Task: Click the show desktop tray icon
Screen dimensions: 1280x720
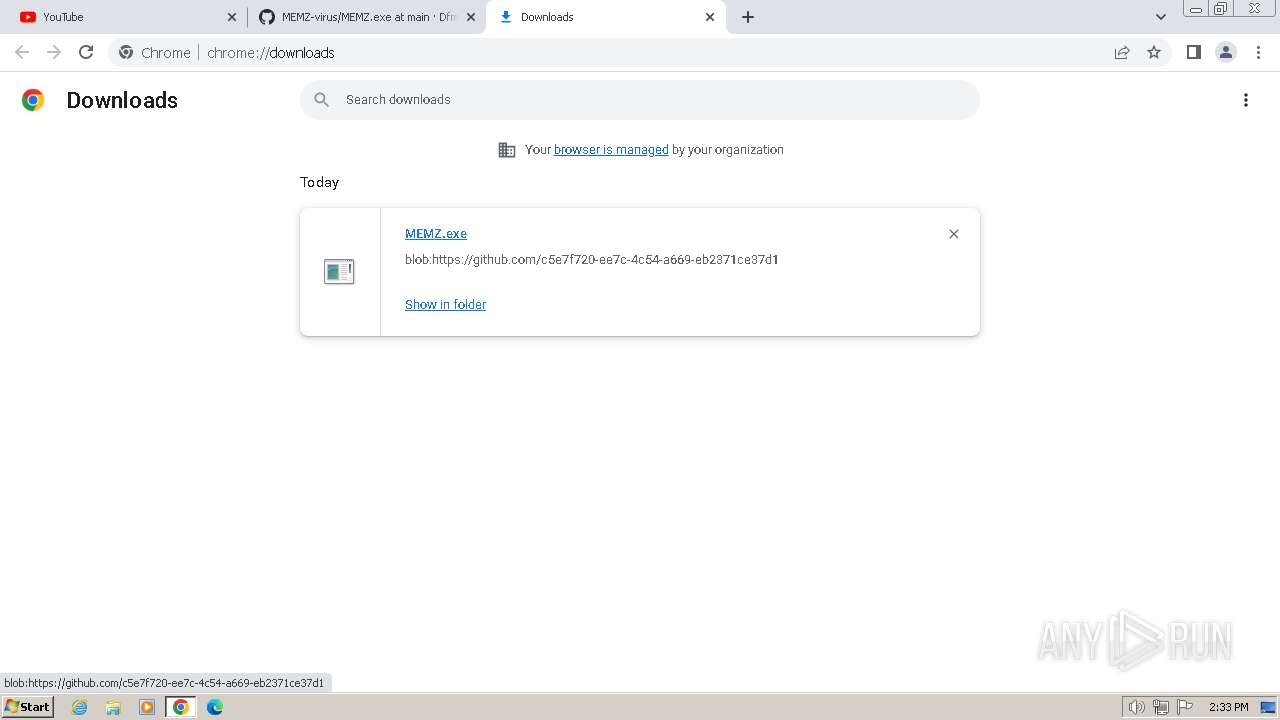Action: (1268, 707)
